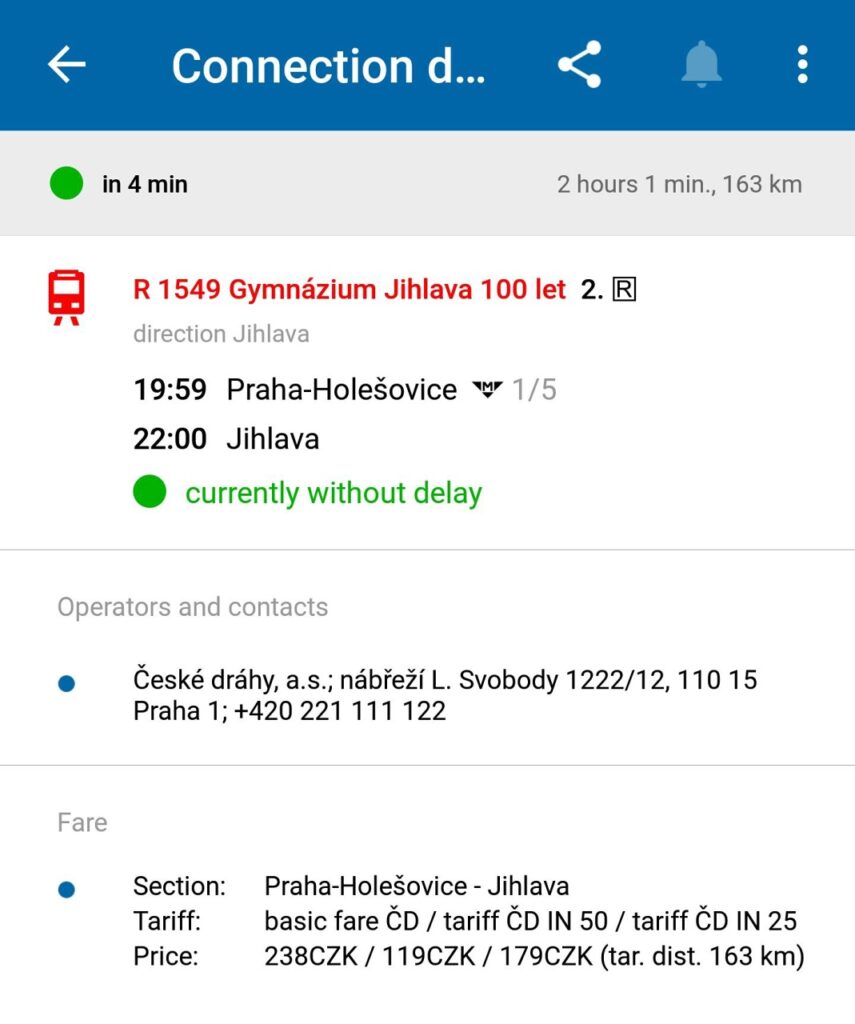Open the three-dot overflow menu

click(801, 65)
